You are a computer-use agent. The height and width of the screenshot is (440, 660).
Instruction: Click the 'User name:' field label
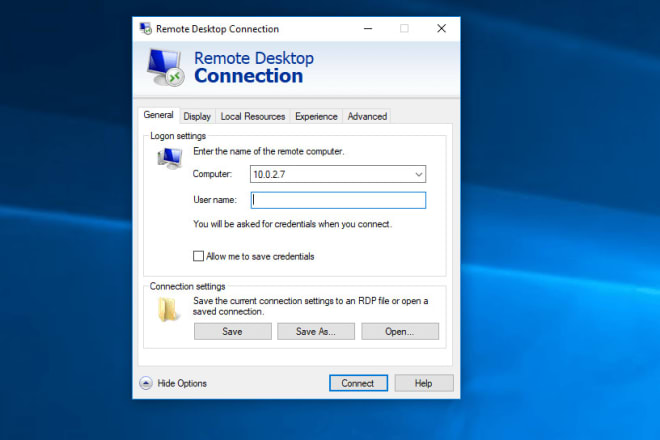(215, 200)
